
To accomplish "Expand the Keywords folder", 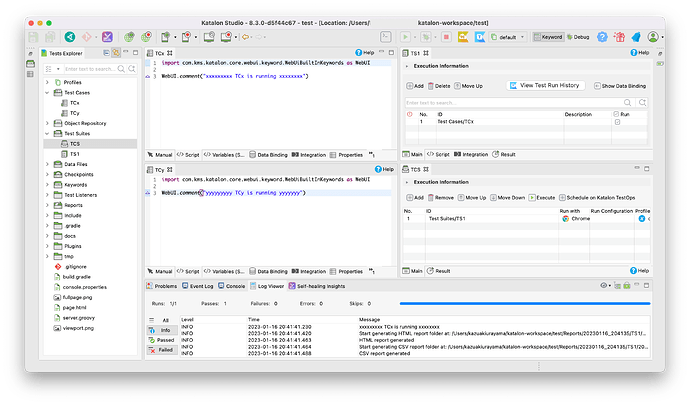I will [47, 185].
